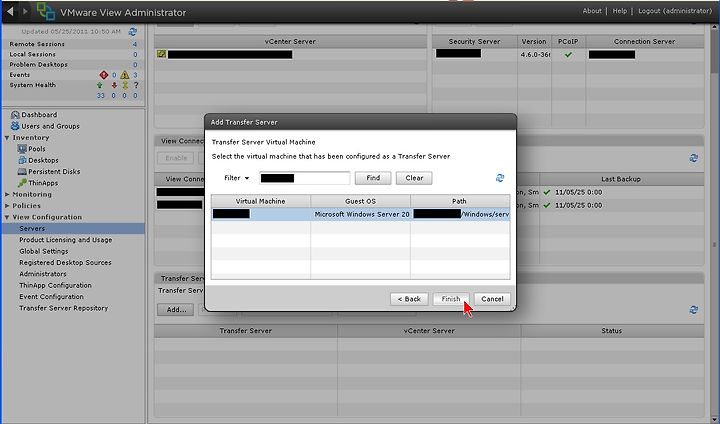This screenshot has height=424, width=720.
Task: Click the Last Backup column header
Action: tap(621, 179)
